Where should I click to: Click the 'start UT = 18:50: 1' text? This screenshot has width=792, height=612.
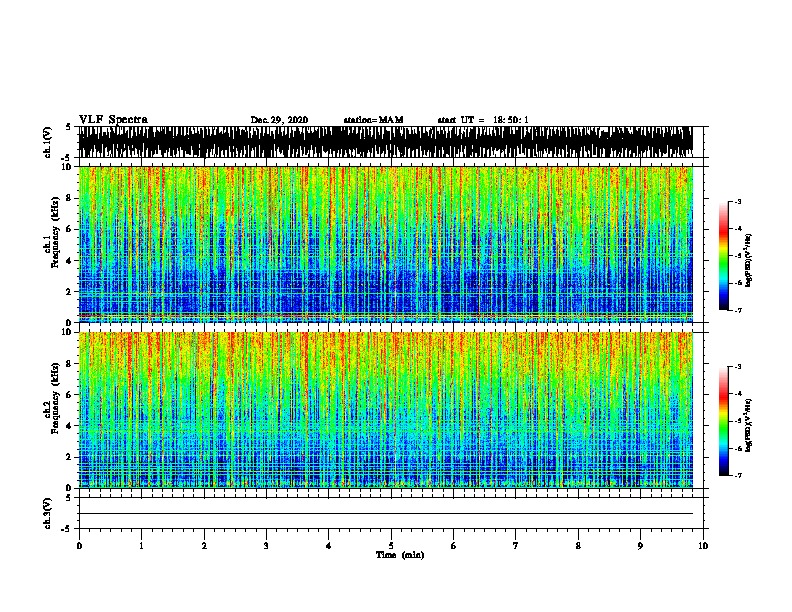483,120
